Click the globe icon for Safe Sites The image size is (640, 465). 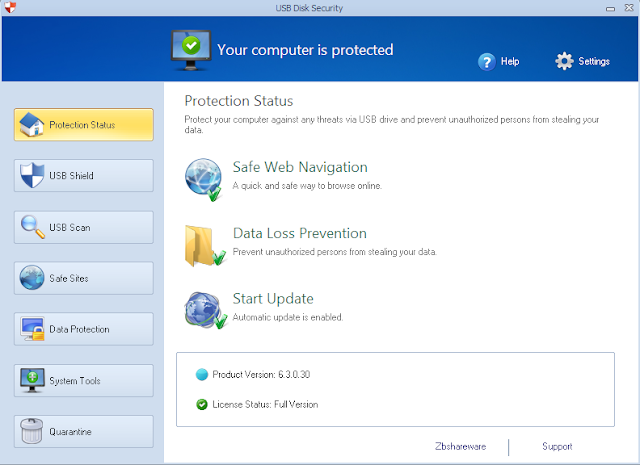(x=32, y=278)
